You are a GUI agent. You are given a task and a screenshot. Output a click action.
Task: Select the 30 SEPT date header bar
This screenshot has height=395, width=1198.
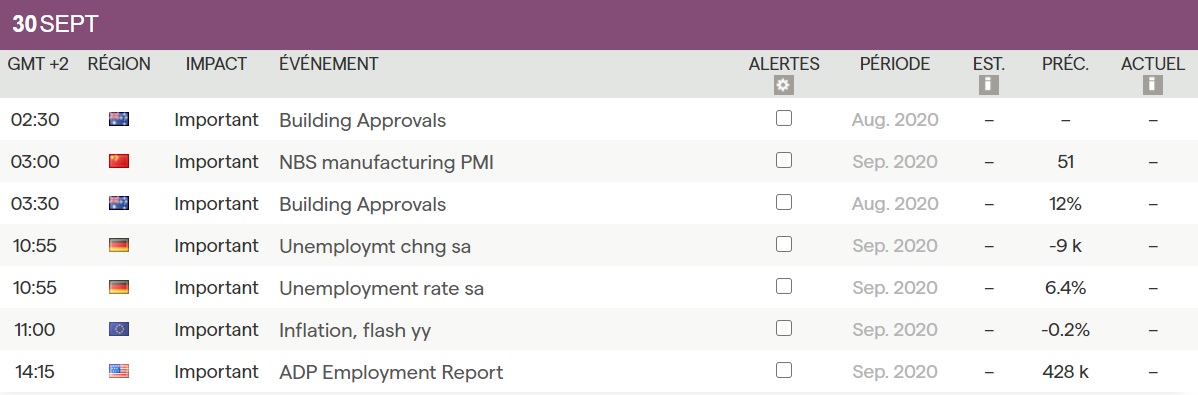pos(599,24)
